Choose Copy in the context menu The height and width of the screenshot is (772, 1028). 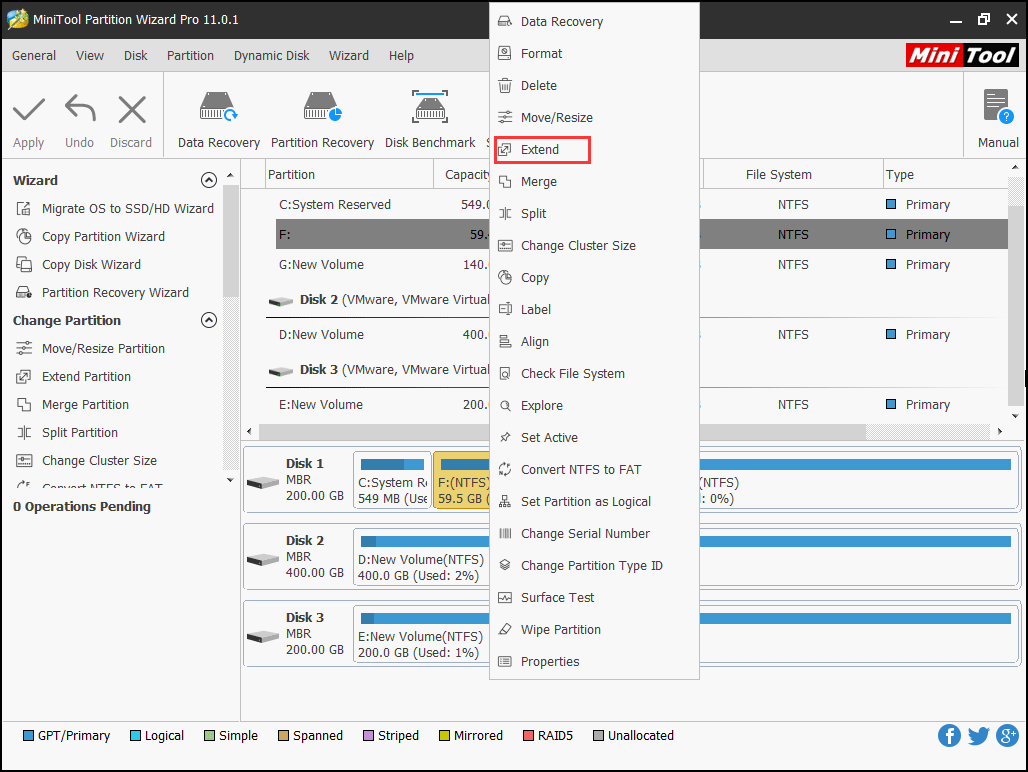point(594,278)
